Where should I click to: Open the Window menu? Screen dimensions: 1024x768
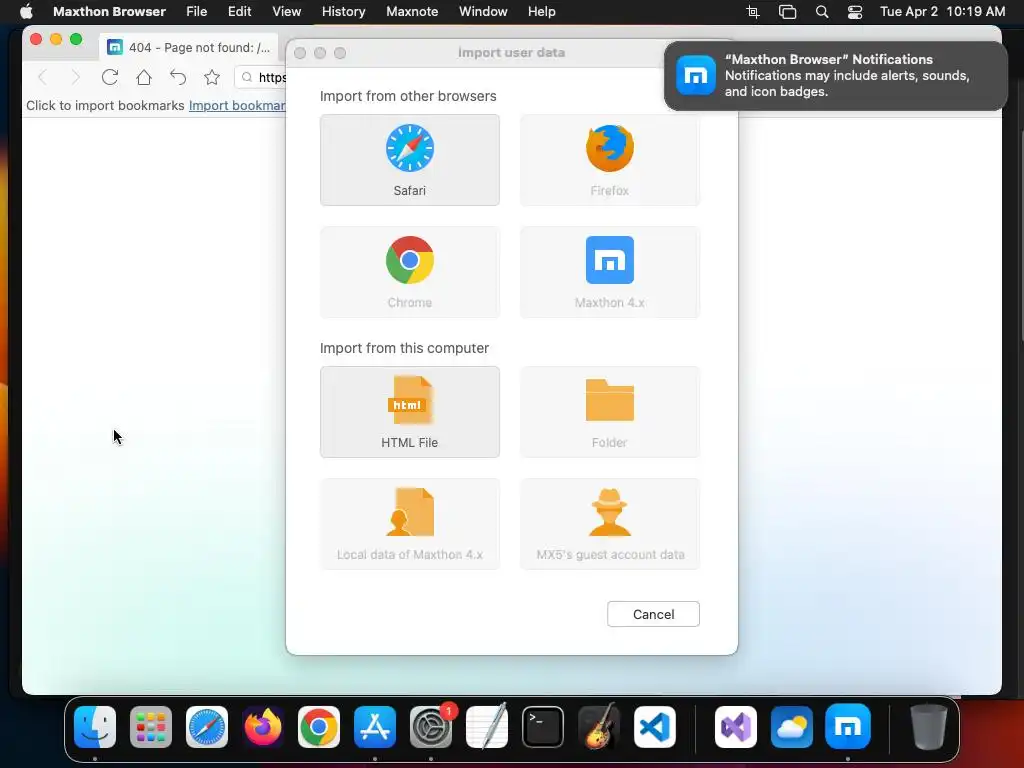(x=483, y=12)
